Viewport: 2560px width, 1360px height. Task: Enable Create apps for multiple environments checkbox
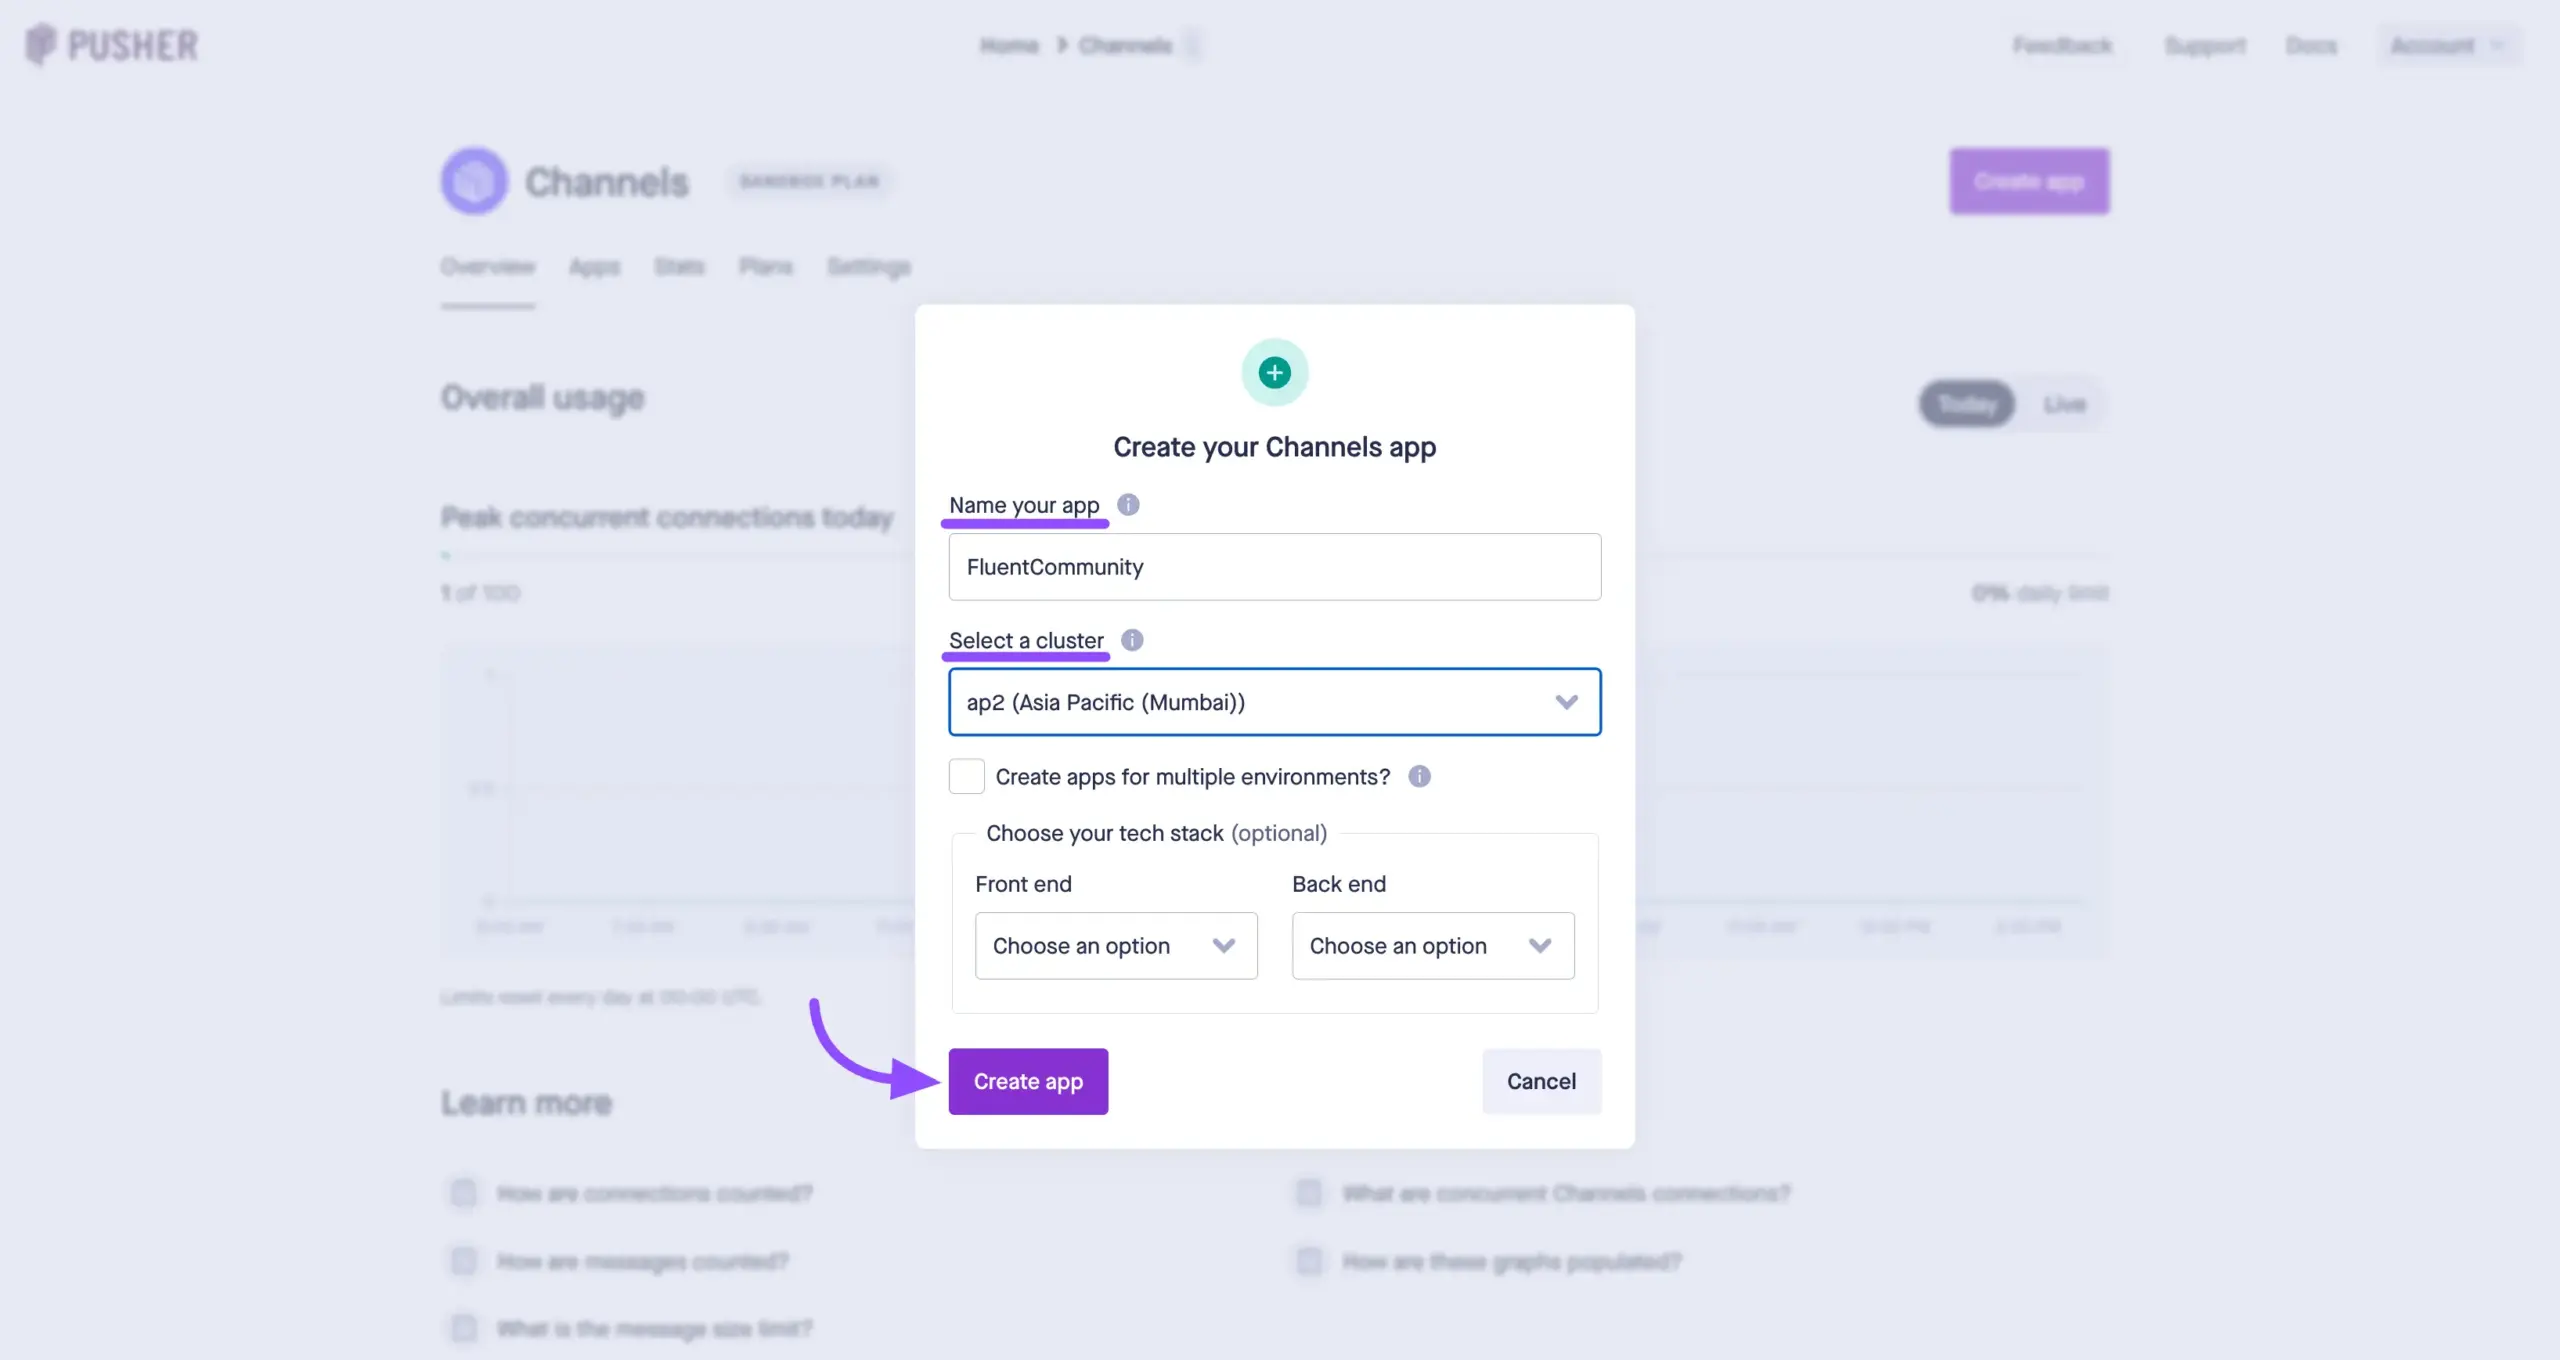point(966,777)
